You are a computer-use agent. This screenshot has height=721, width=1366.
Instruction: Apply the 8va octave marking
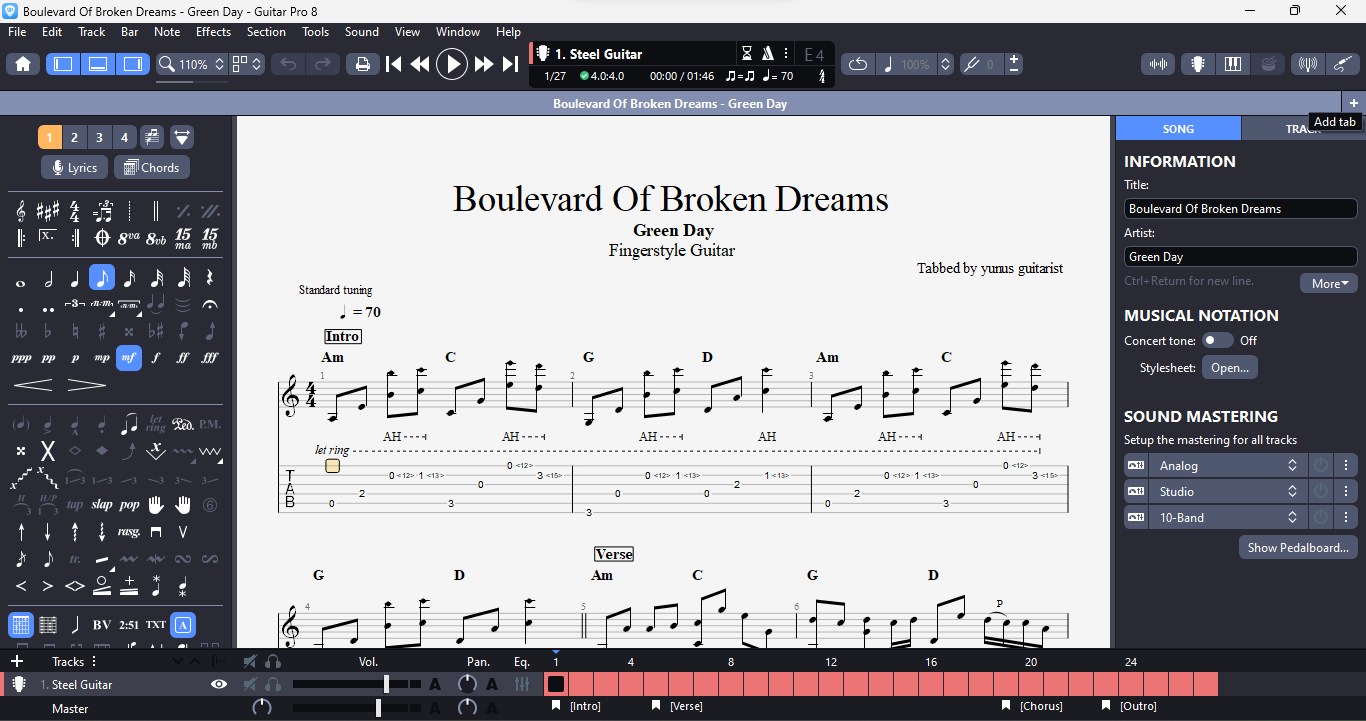pos(129,238)
